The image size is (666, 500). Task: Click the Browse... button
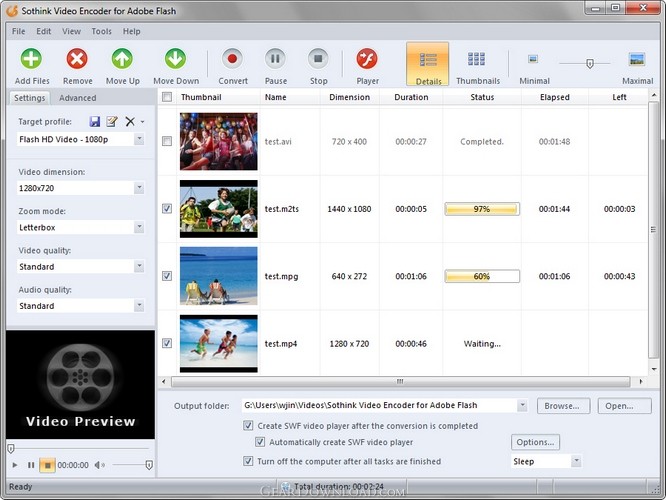pyautogui.click(x=563, y=406)
